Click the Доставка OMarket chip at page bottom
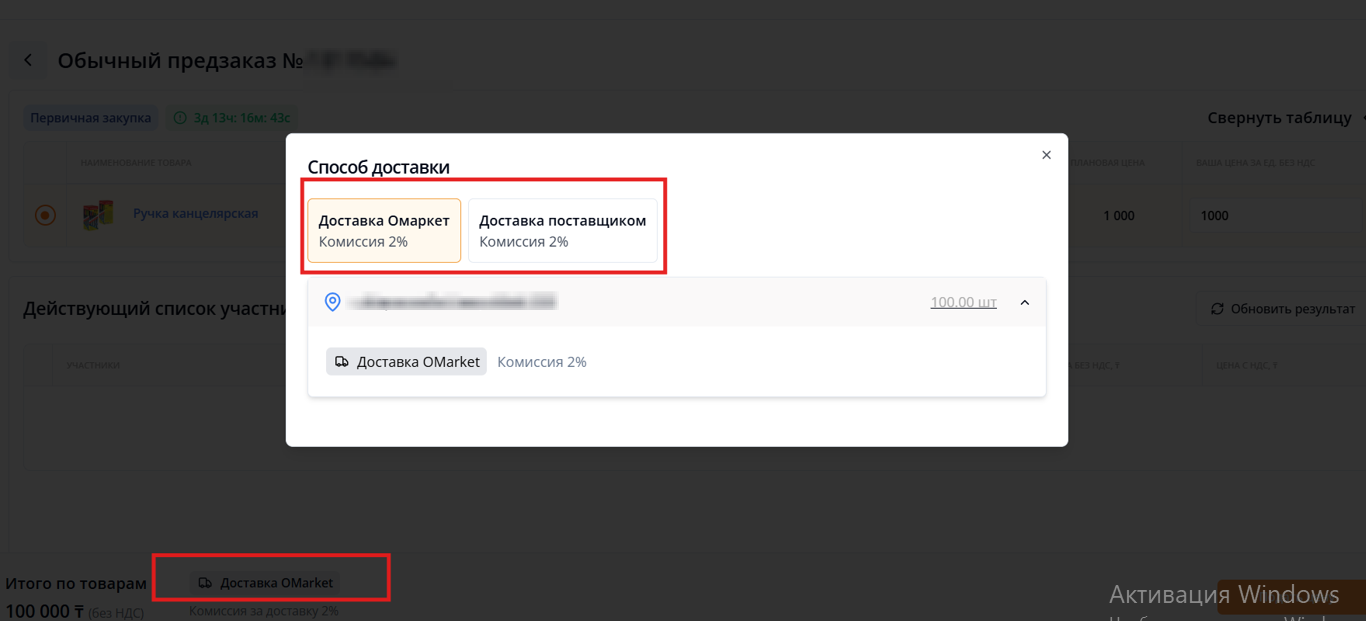This screenshot has width=1366, height=621. tap(266, 583)
